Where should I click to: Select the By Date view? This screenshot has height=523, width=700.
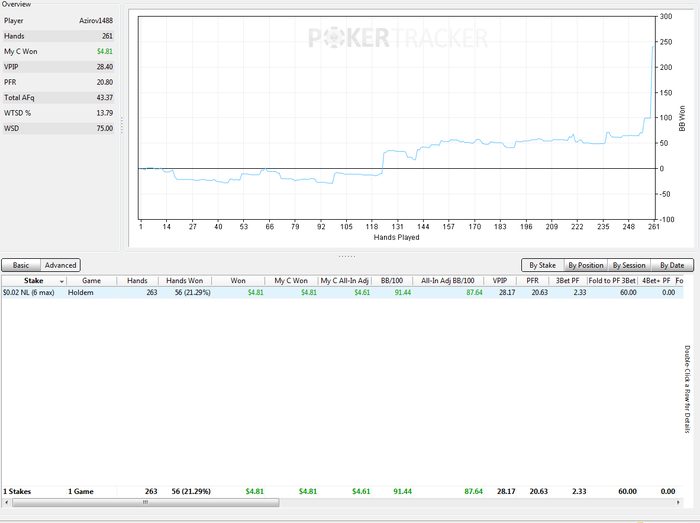672,265
